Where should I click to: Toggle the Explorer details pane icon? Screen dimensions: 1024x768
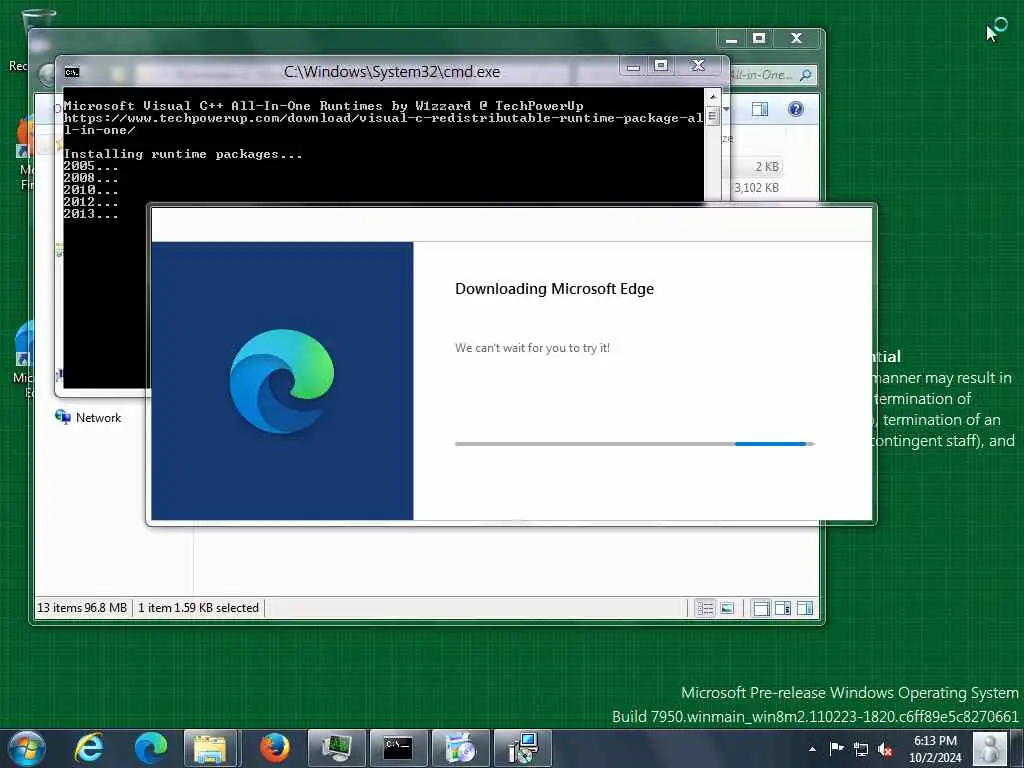click(x=783, y=609)
